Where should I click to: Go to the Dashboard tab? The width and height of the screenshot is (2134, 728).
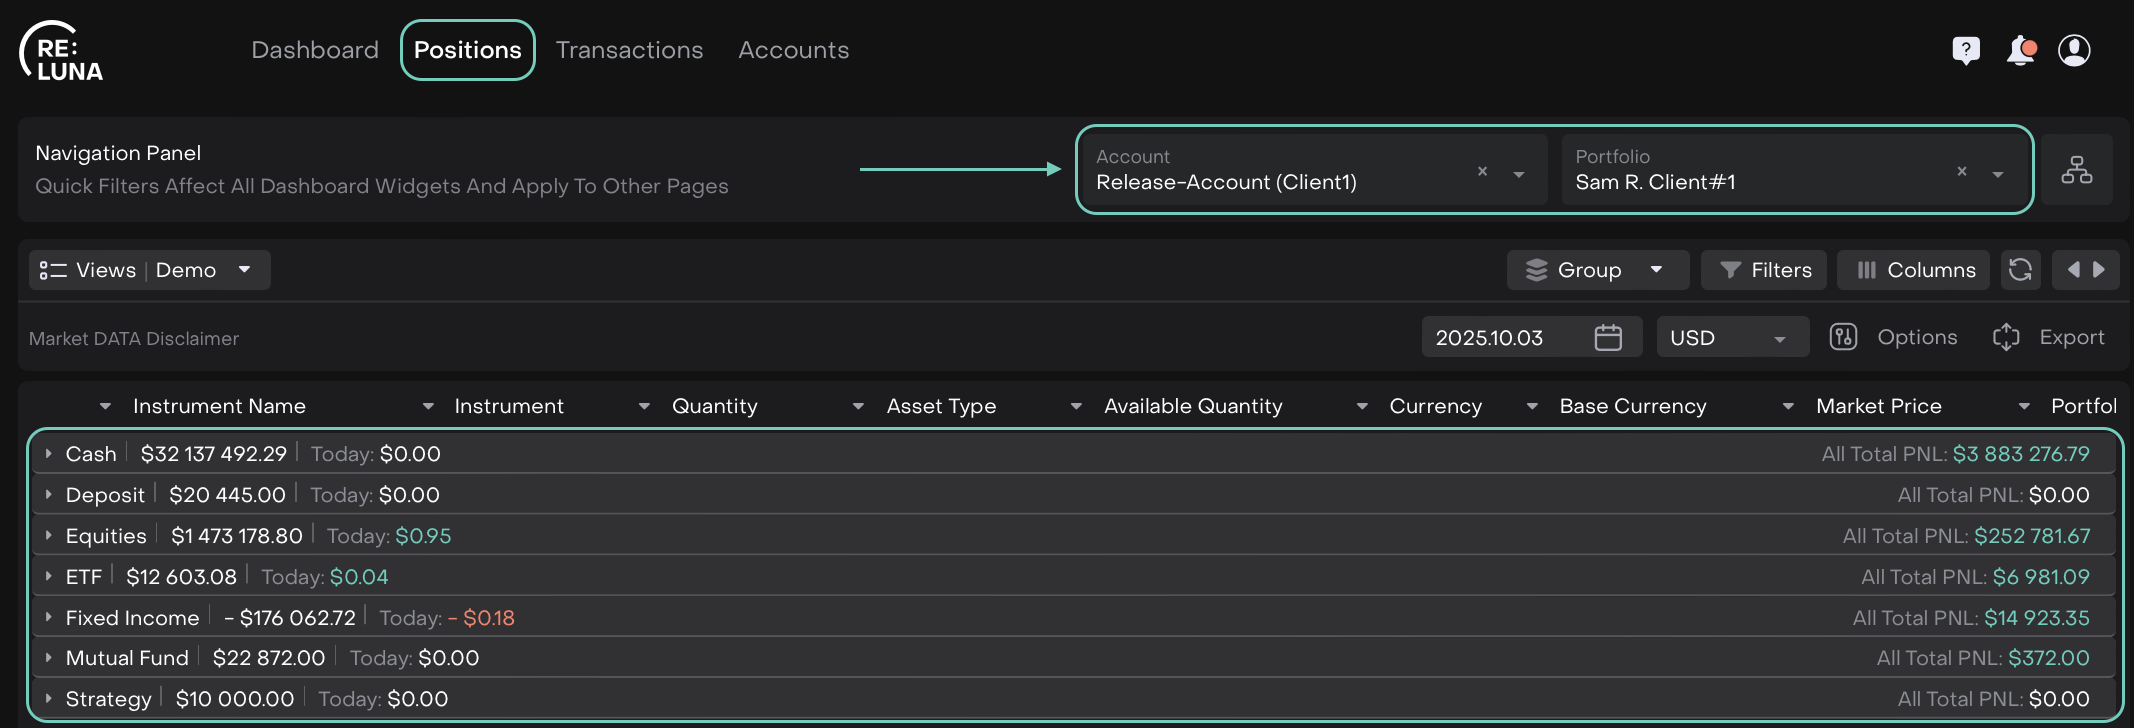pos(315,50)
